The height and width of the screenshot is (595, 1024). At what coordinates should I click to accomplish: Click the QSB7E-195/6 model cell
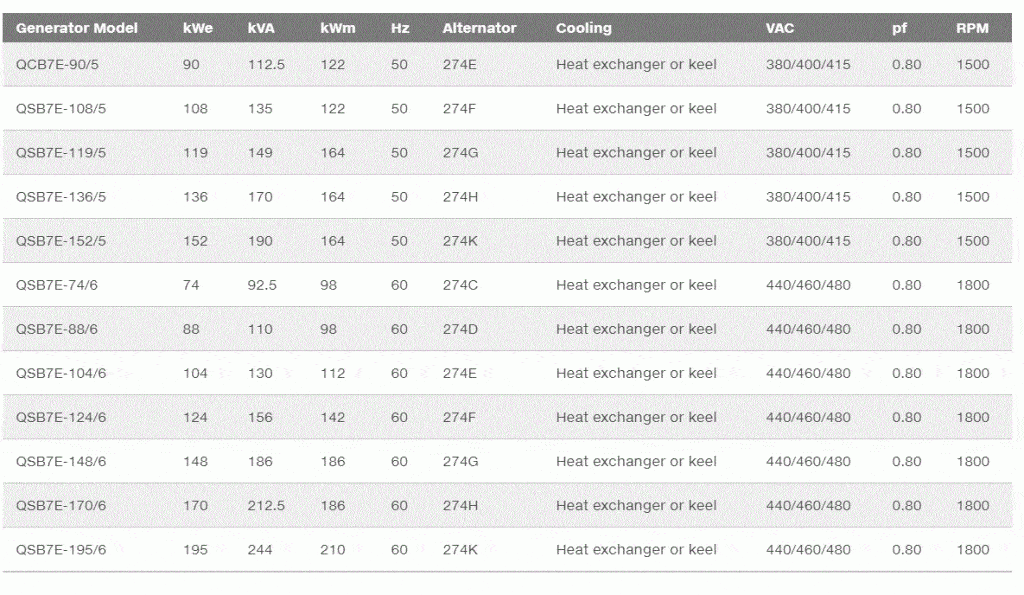61,549
